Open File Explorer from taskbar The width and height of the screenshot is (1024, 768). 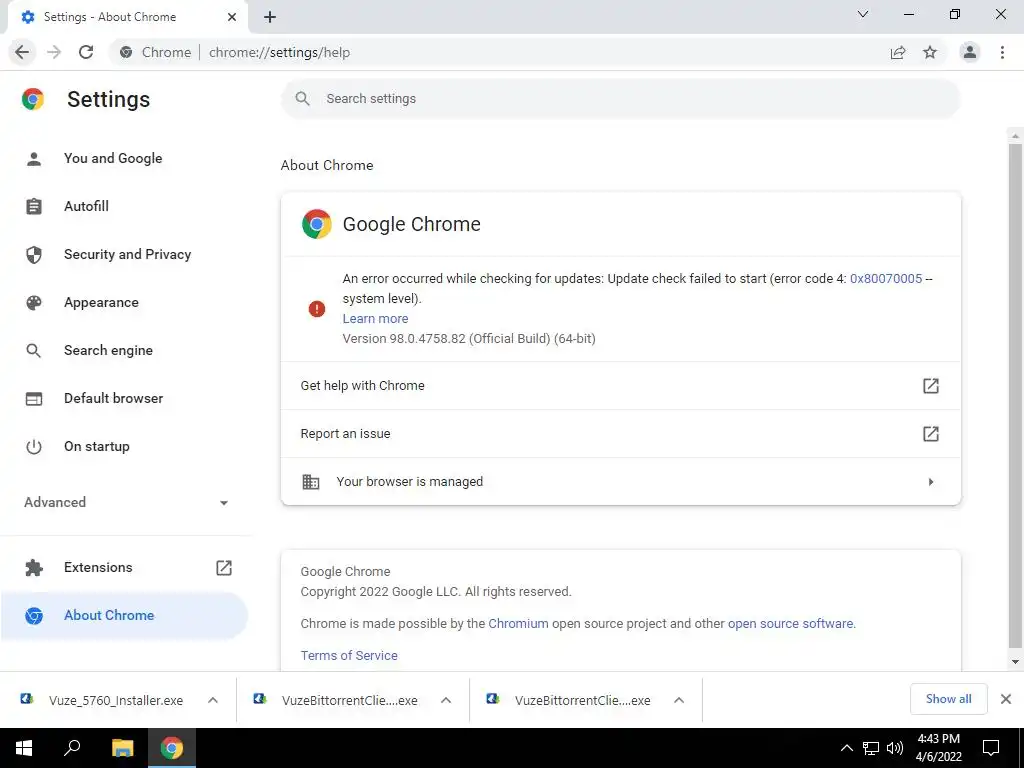coord(122,748)
